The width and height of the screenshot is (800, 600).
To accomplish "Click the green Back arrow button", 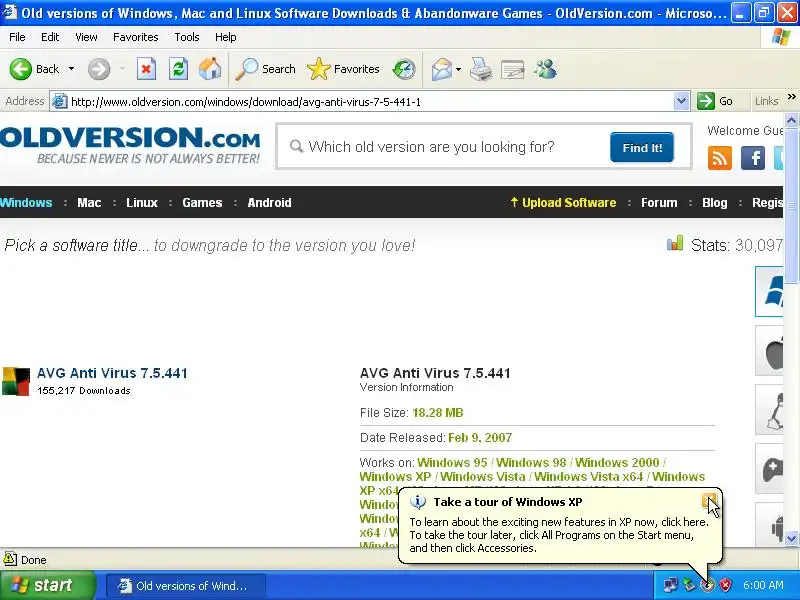I will [x=20, y=69].
